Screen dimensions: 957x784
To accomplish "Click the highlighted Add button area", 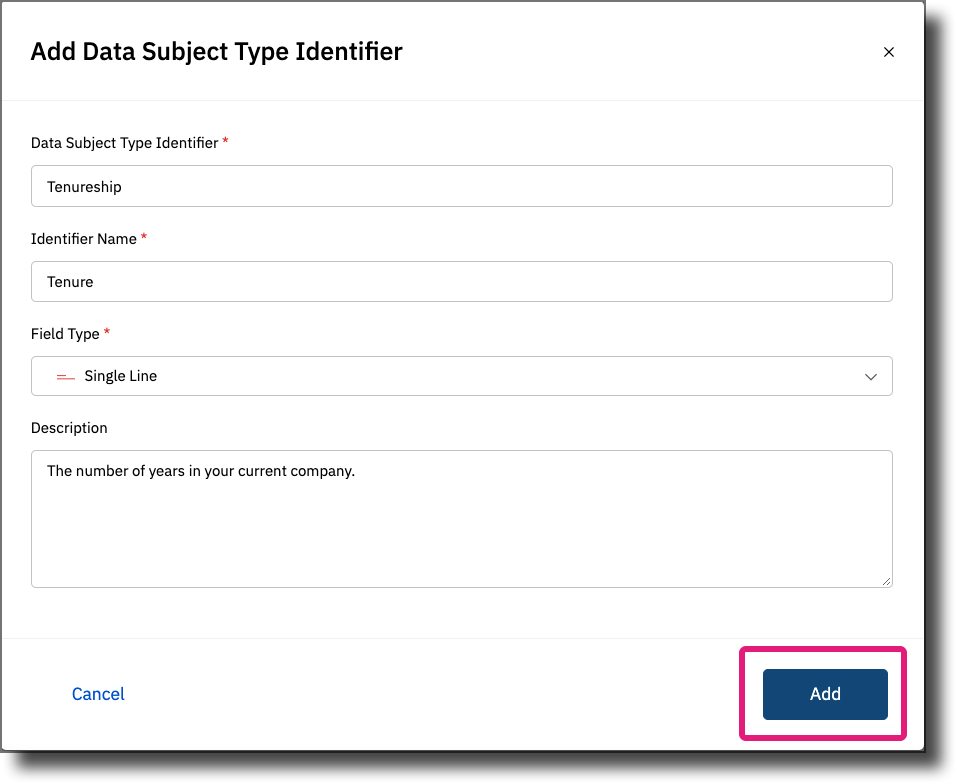I will 824,694.
